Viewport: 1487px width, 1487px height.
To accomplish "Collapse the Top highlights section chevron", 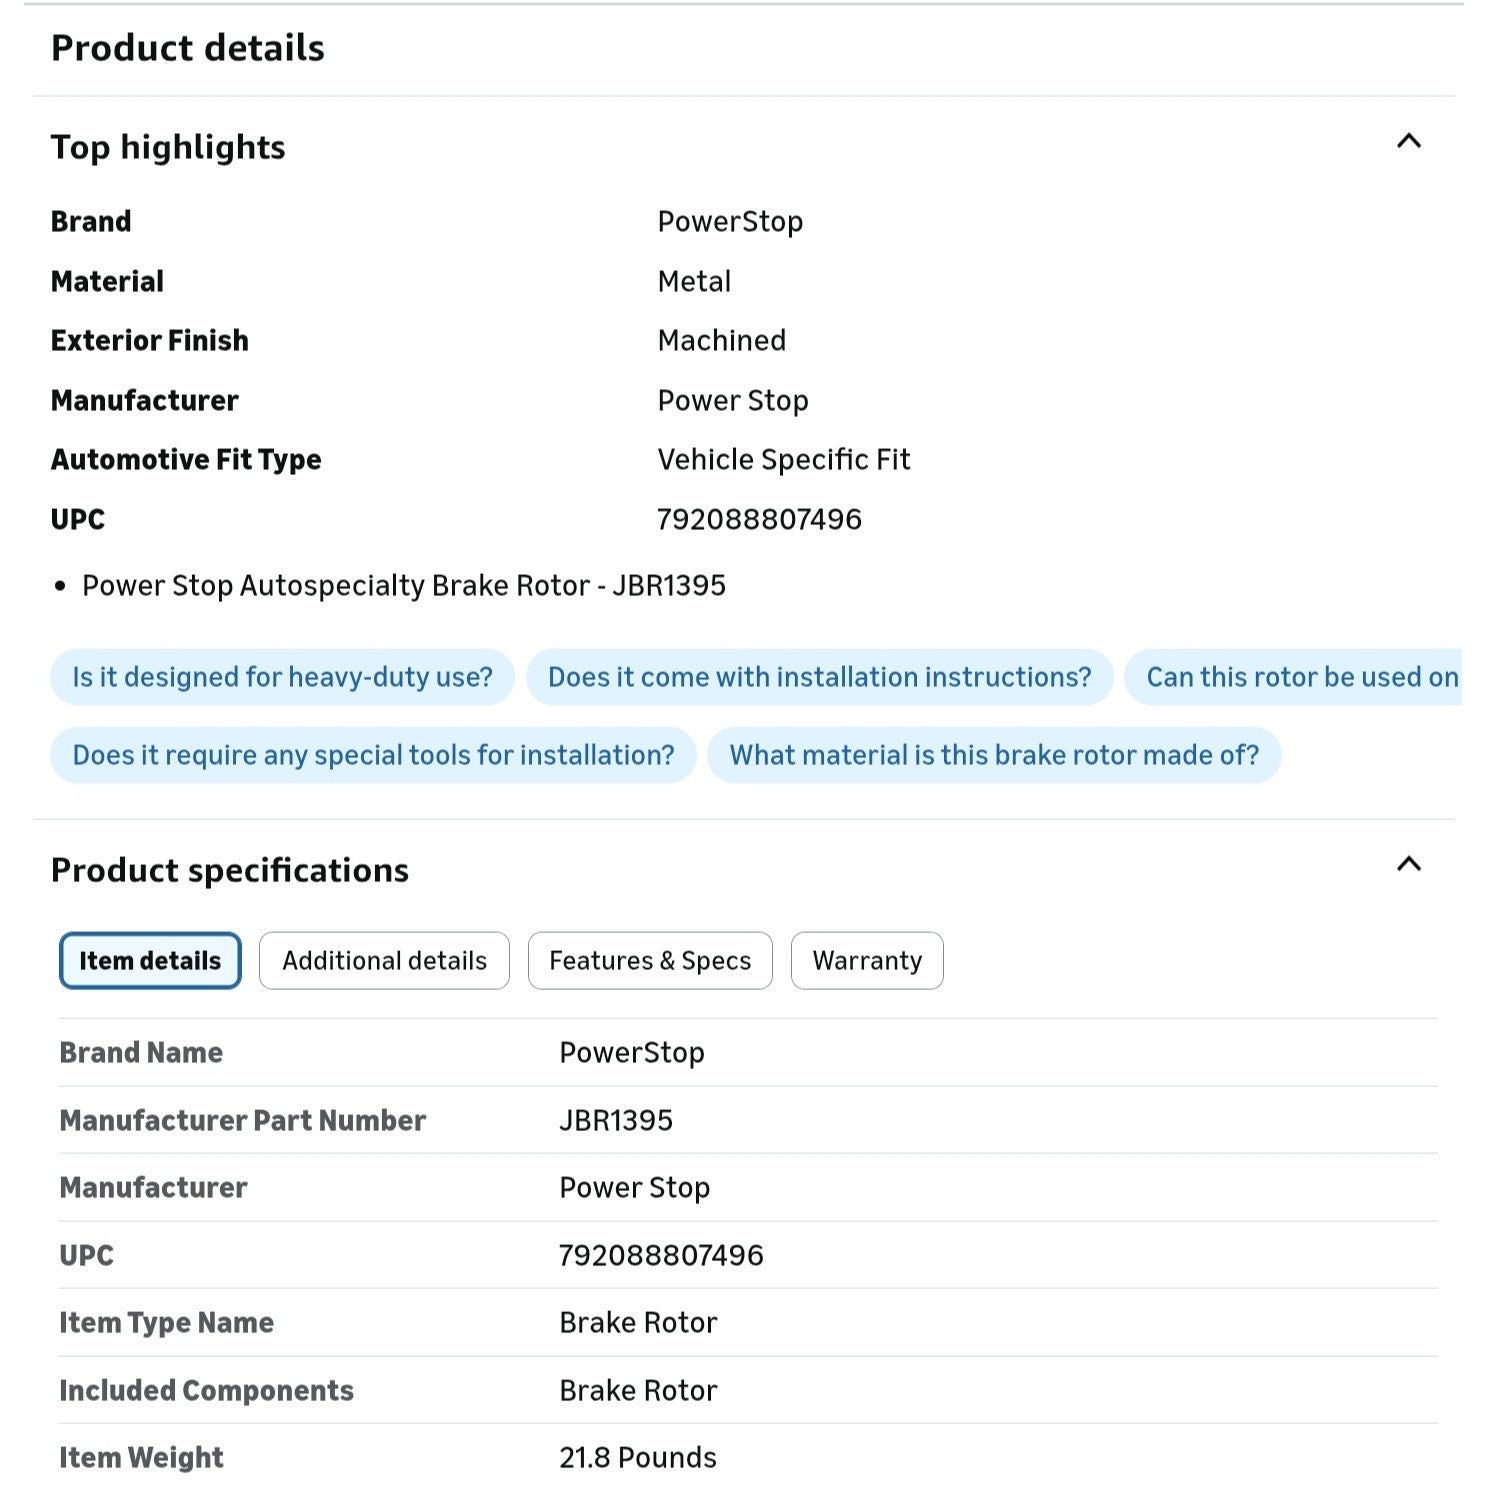I will 1408,142.
